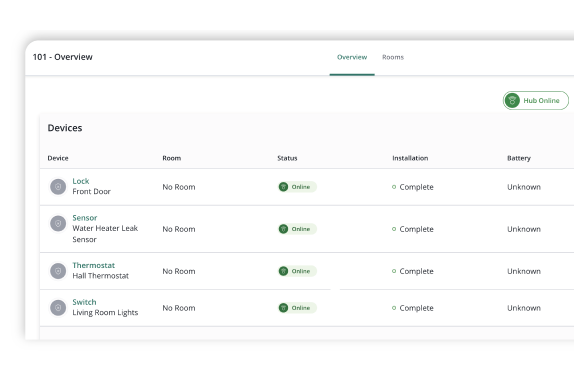The height and width of the screenshot is (376, 574).
Task: Click Complete indicator dot in Sensor row
Action: tap(394, 229)
